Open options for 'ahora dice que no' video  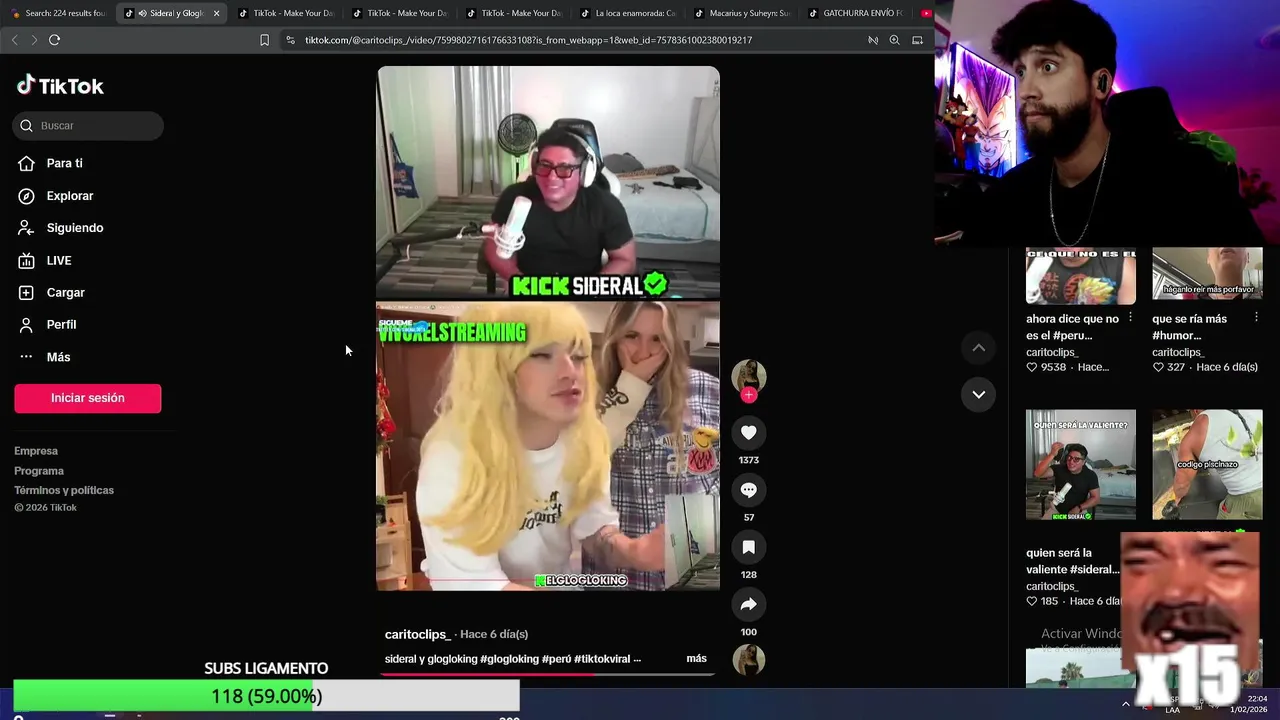1130,318
